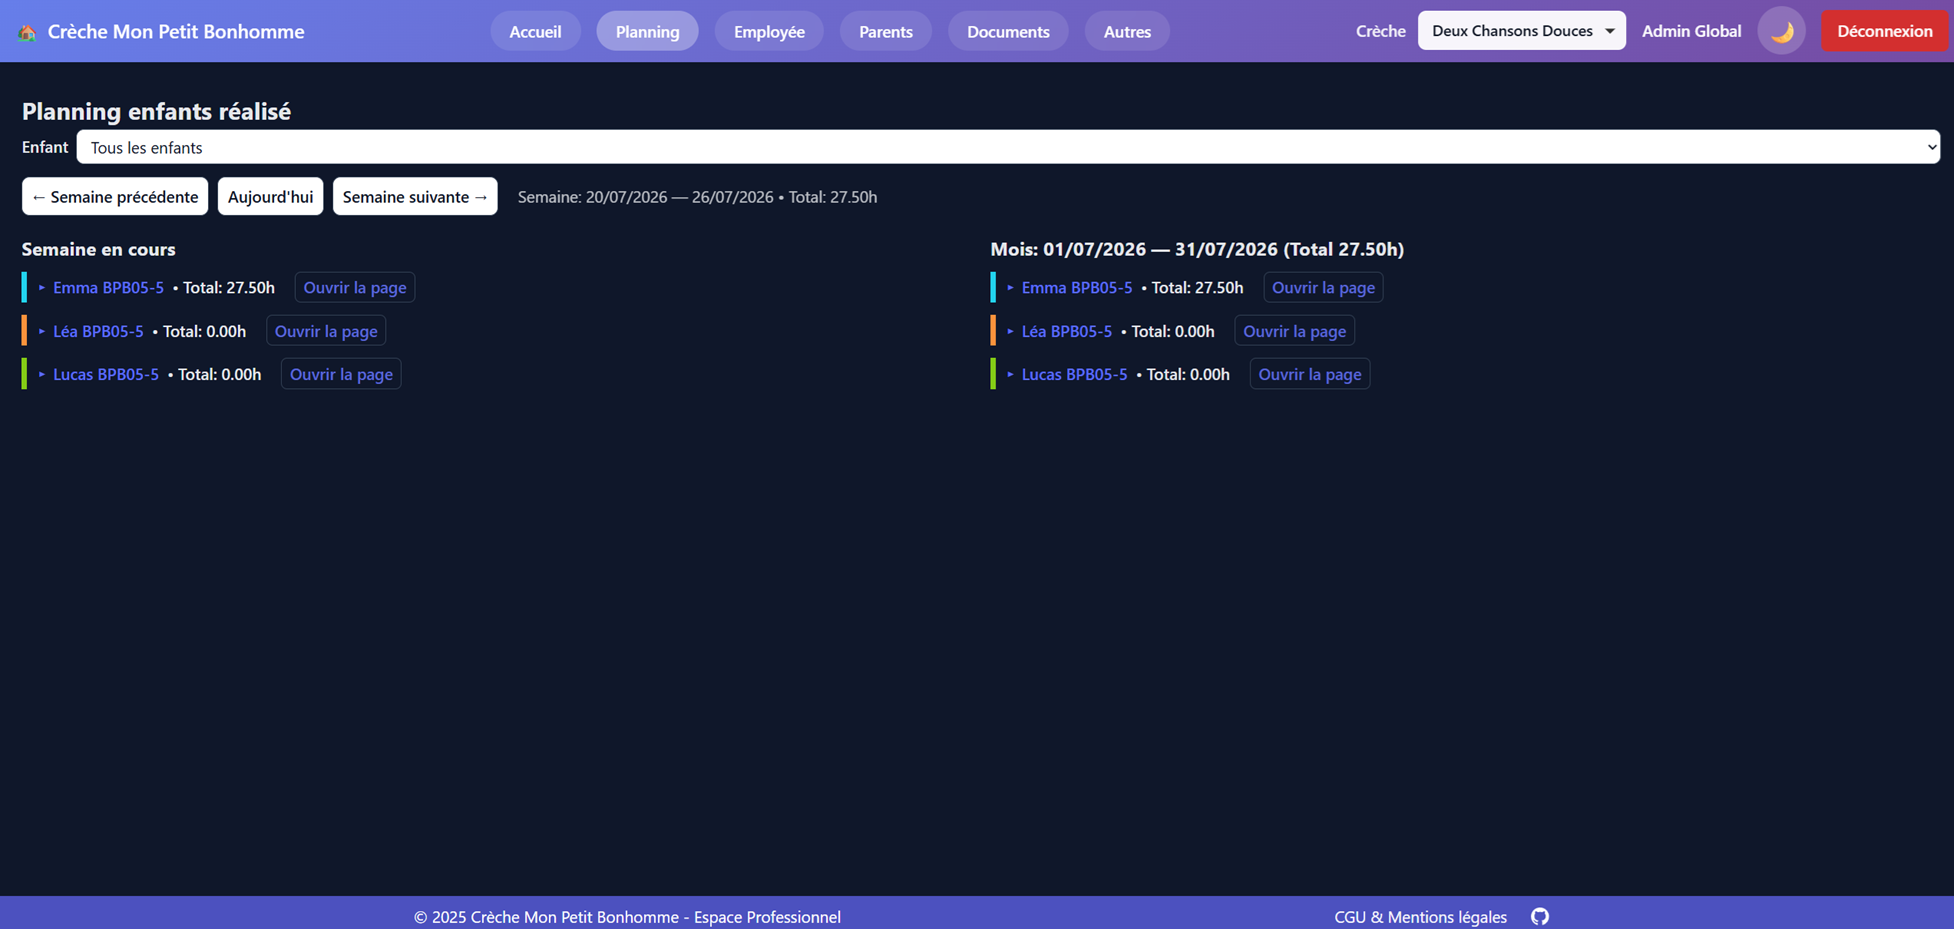1957x929 pixels.
Task: Open CGU & Mentions légales link
Action: 1422,917
